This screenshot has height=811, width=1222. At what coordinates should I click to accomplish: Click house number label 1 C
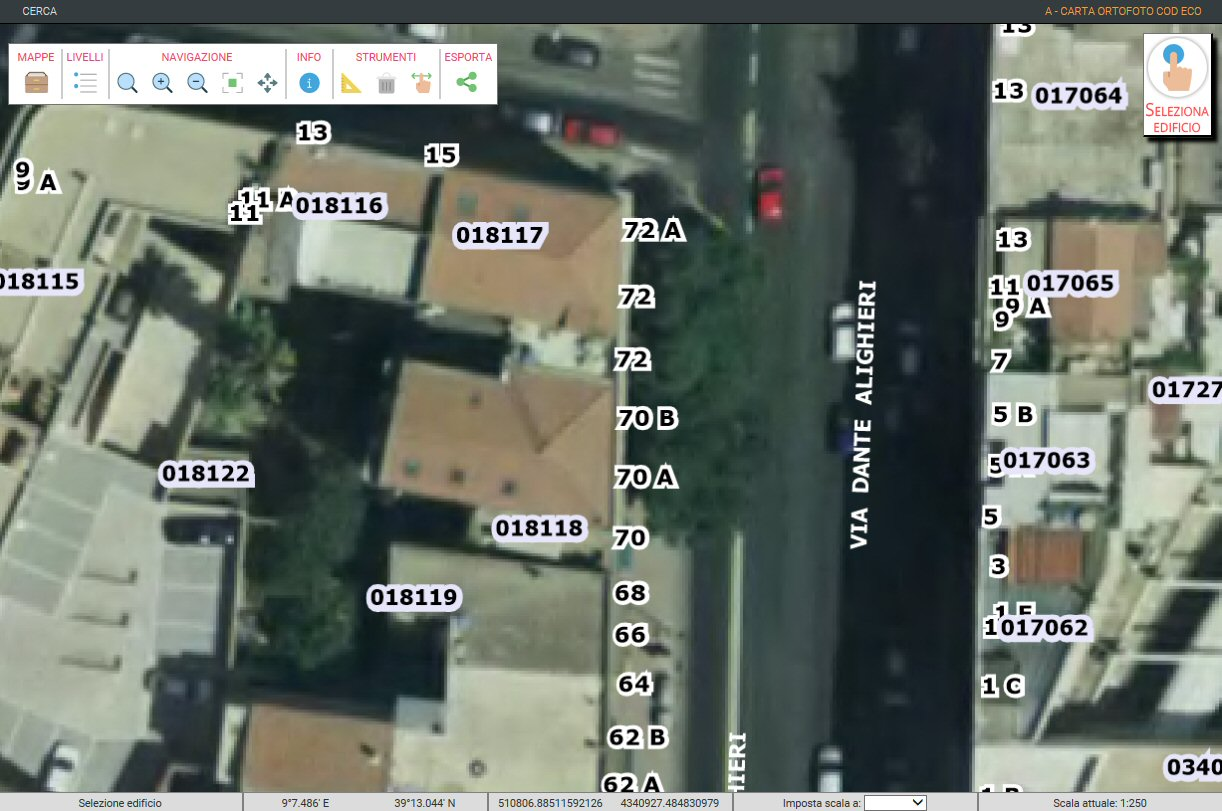click(x=1002, y=687)
